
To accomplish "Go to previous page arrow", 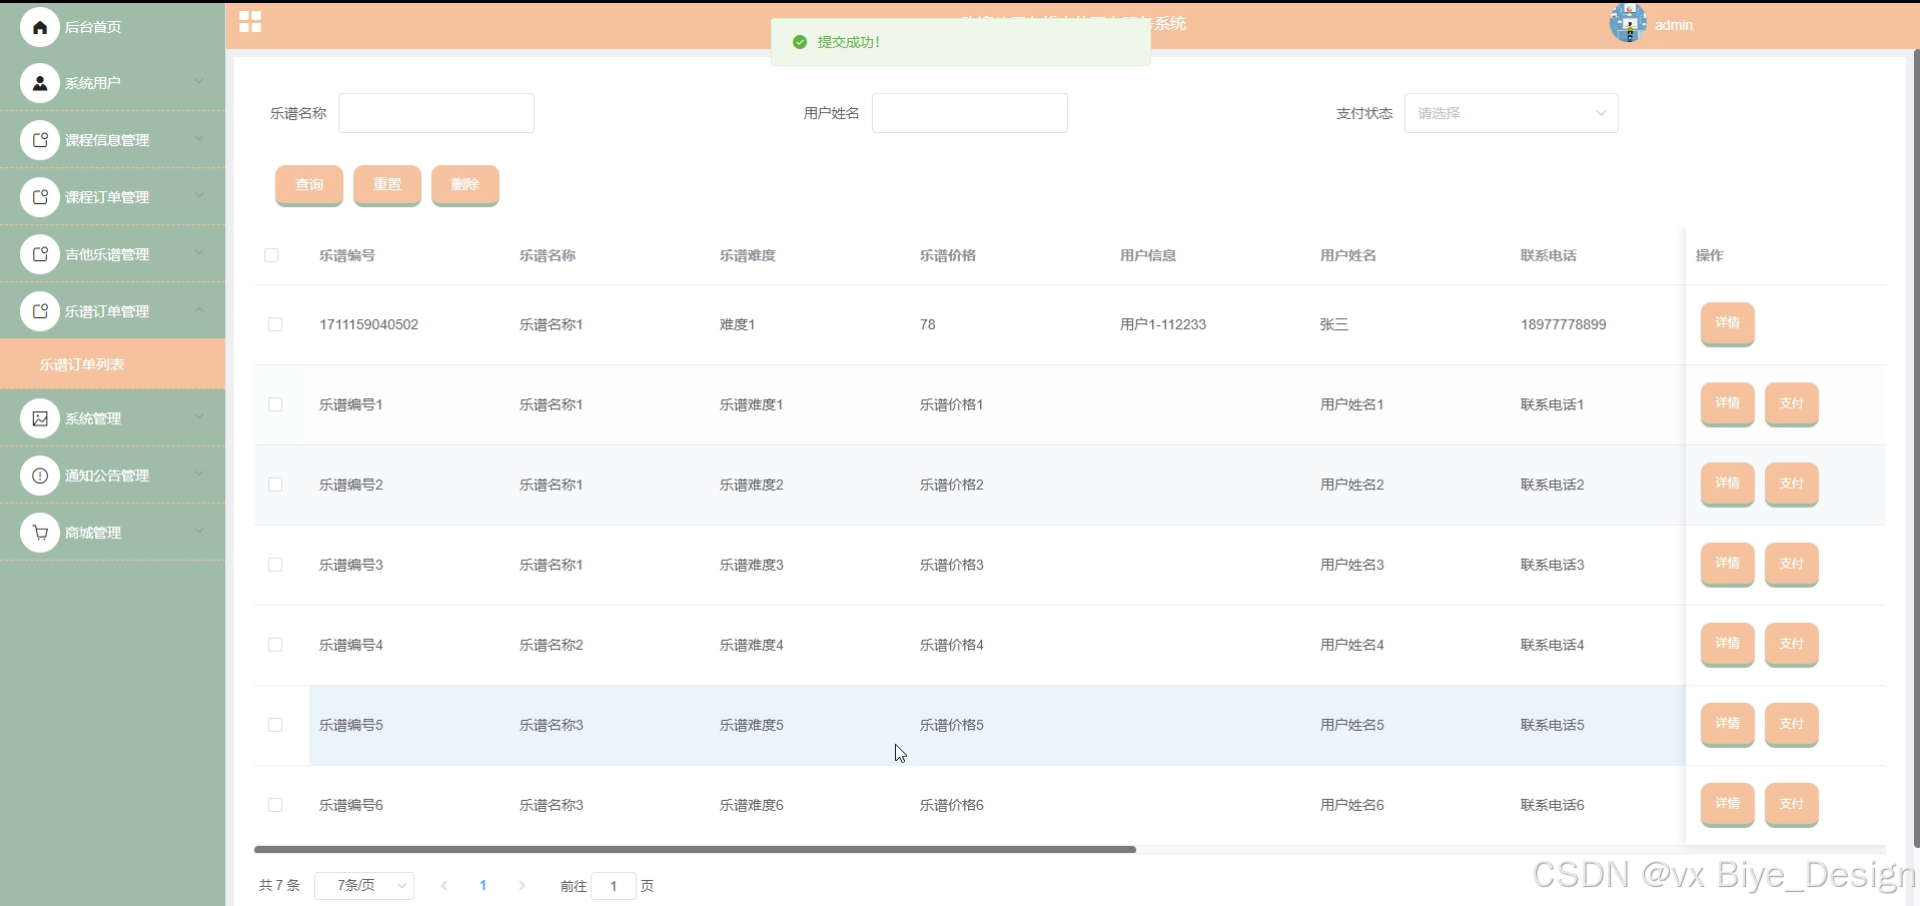I will point(444,885).
